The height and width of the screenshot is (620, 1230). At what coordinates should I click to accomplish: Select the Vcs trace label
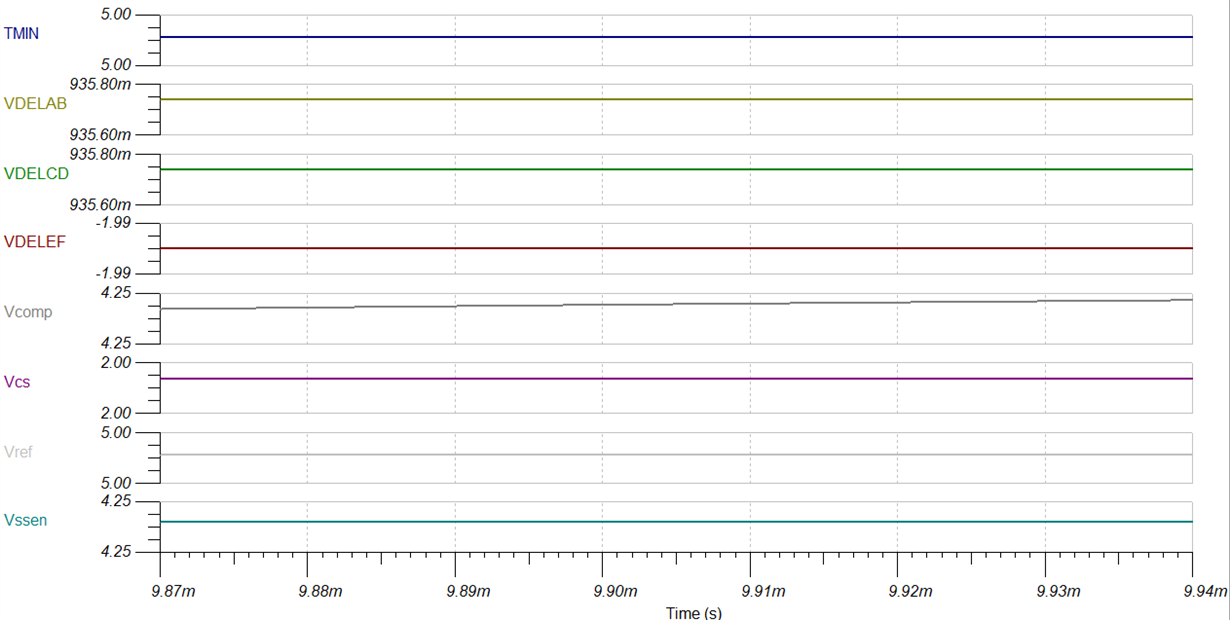16,381
